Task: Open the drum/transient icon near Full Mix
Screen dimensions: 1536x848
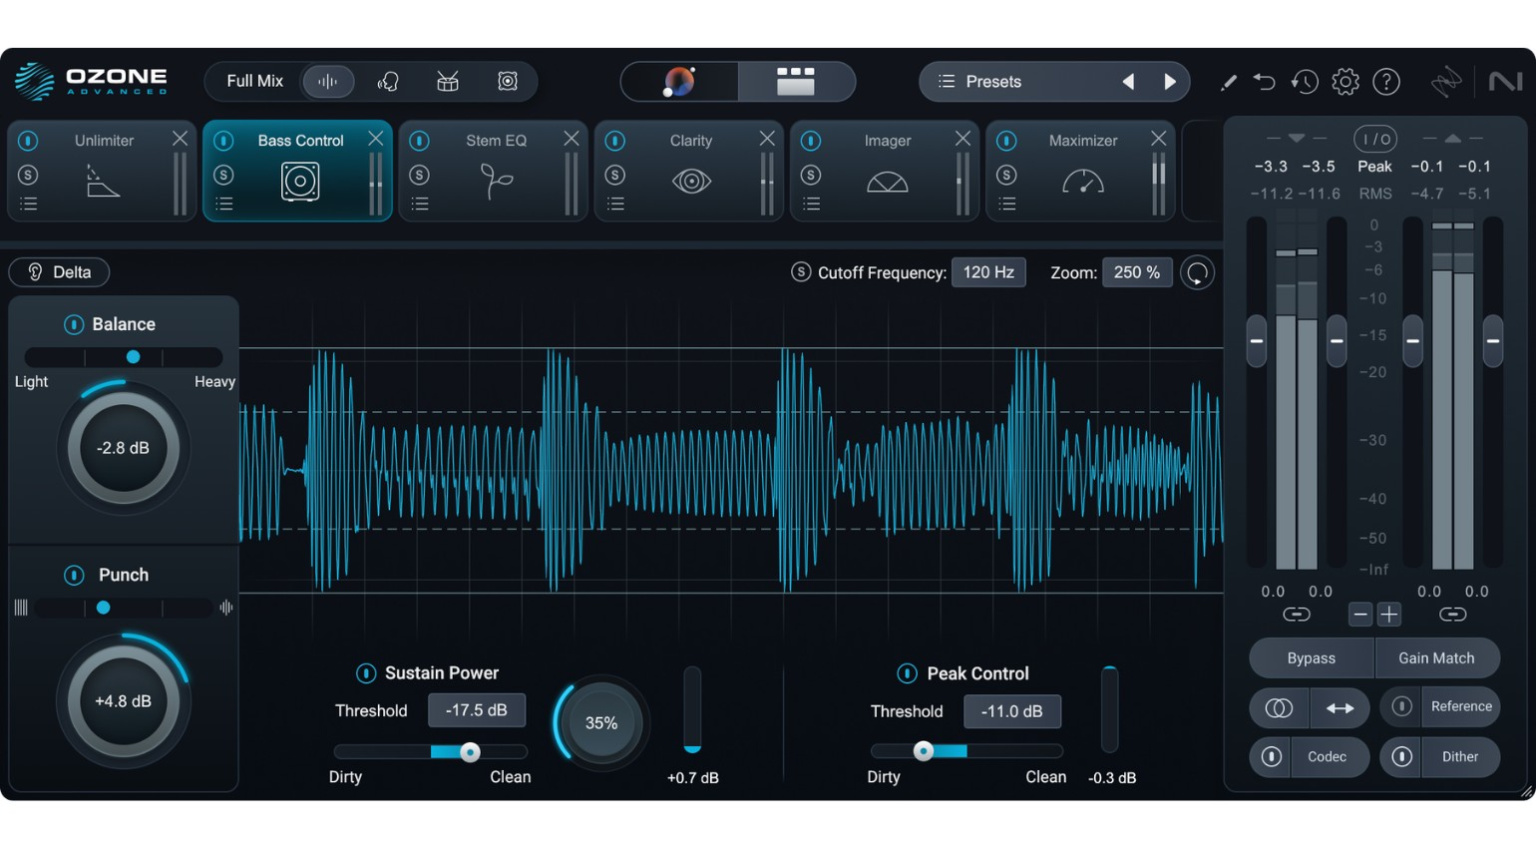Action: click(447, 81)
